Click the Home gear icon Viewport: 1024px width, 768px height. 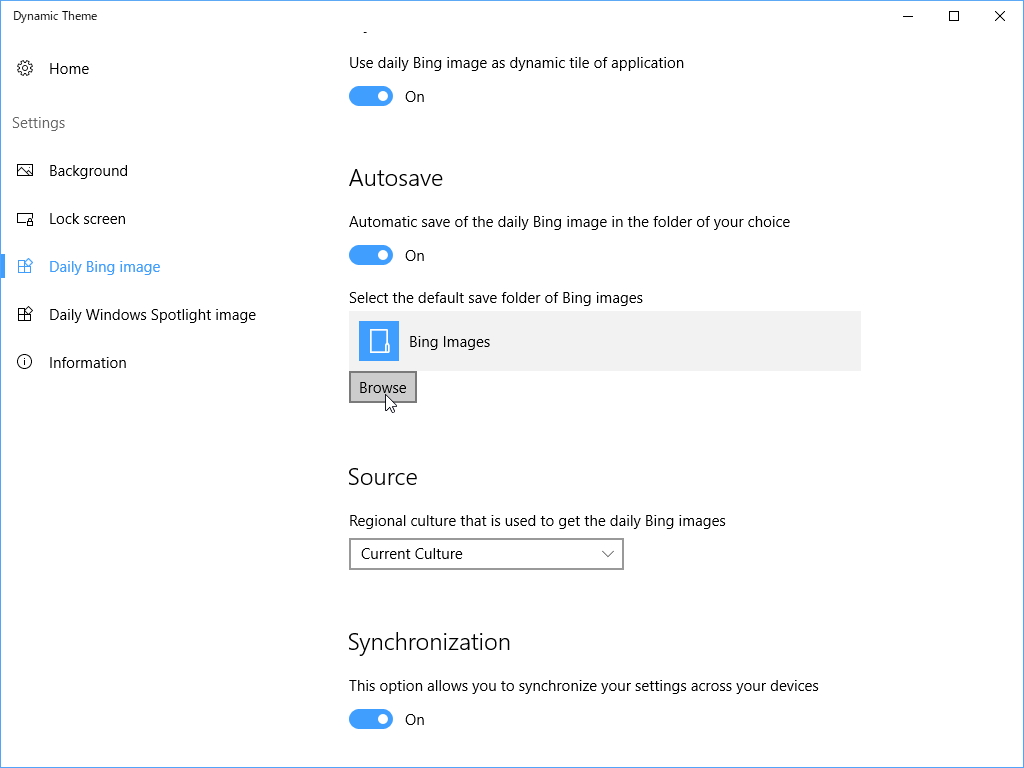[26, 69]
